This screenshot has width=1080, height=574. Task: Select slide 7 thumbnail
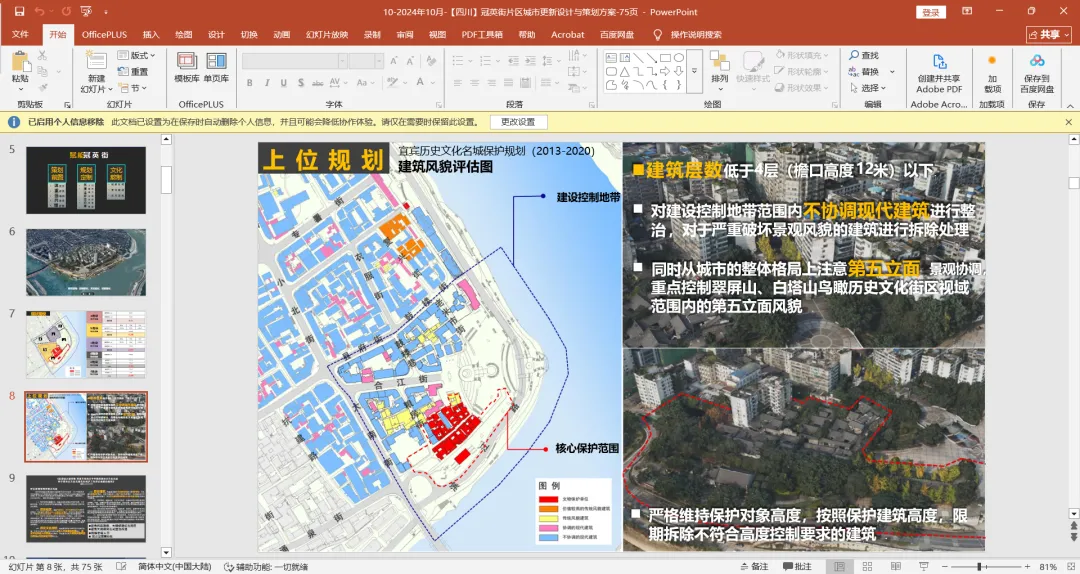86,344
